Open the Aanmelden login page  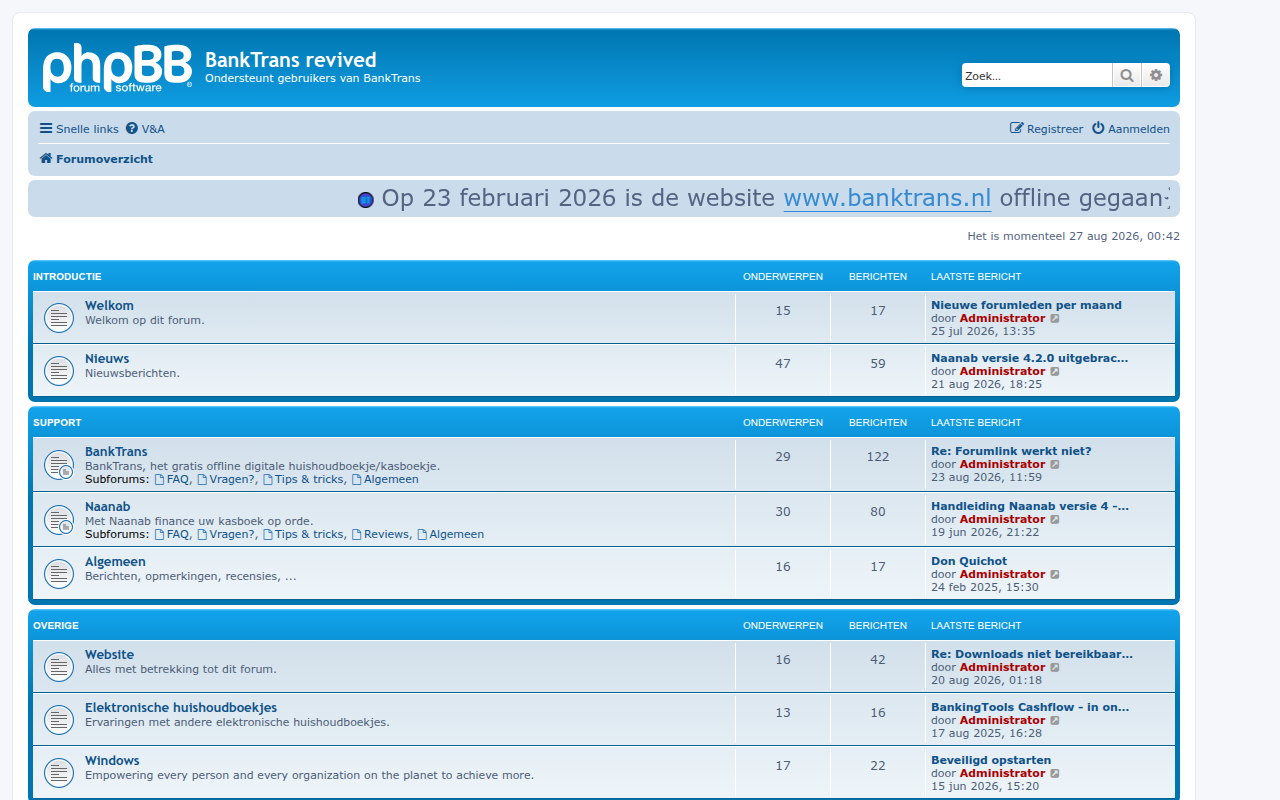click(x=1131, y=129)
